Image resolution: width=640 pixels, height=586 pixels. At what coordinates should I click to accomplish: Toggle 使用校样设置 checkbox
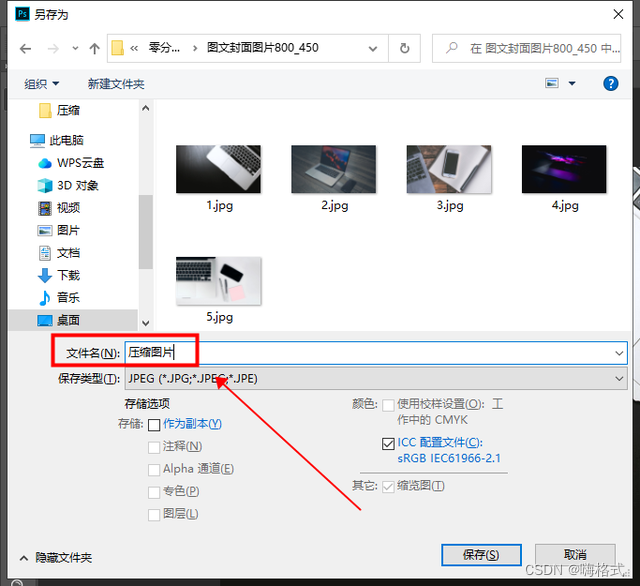click(x=388, y=405)
